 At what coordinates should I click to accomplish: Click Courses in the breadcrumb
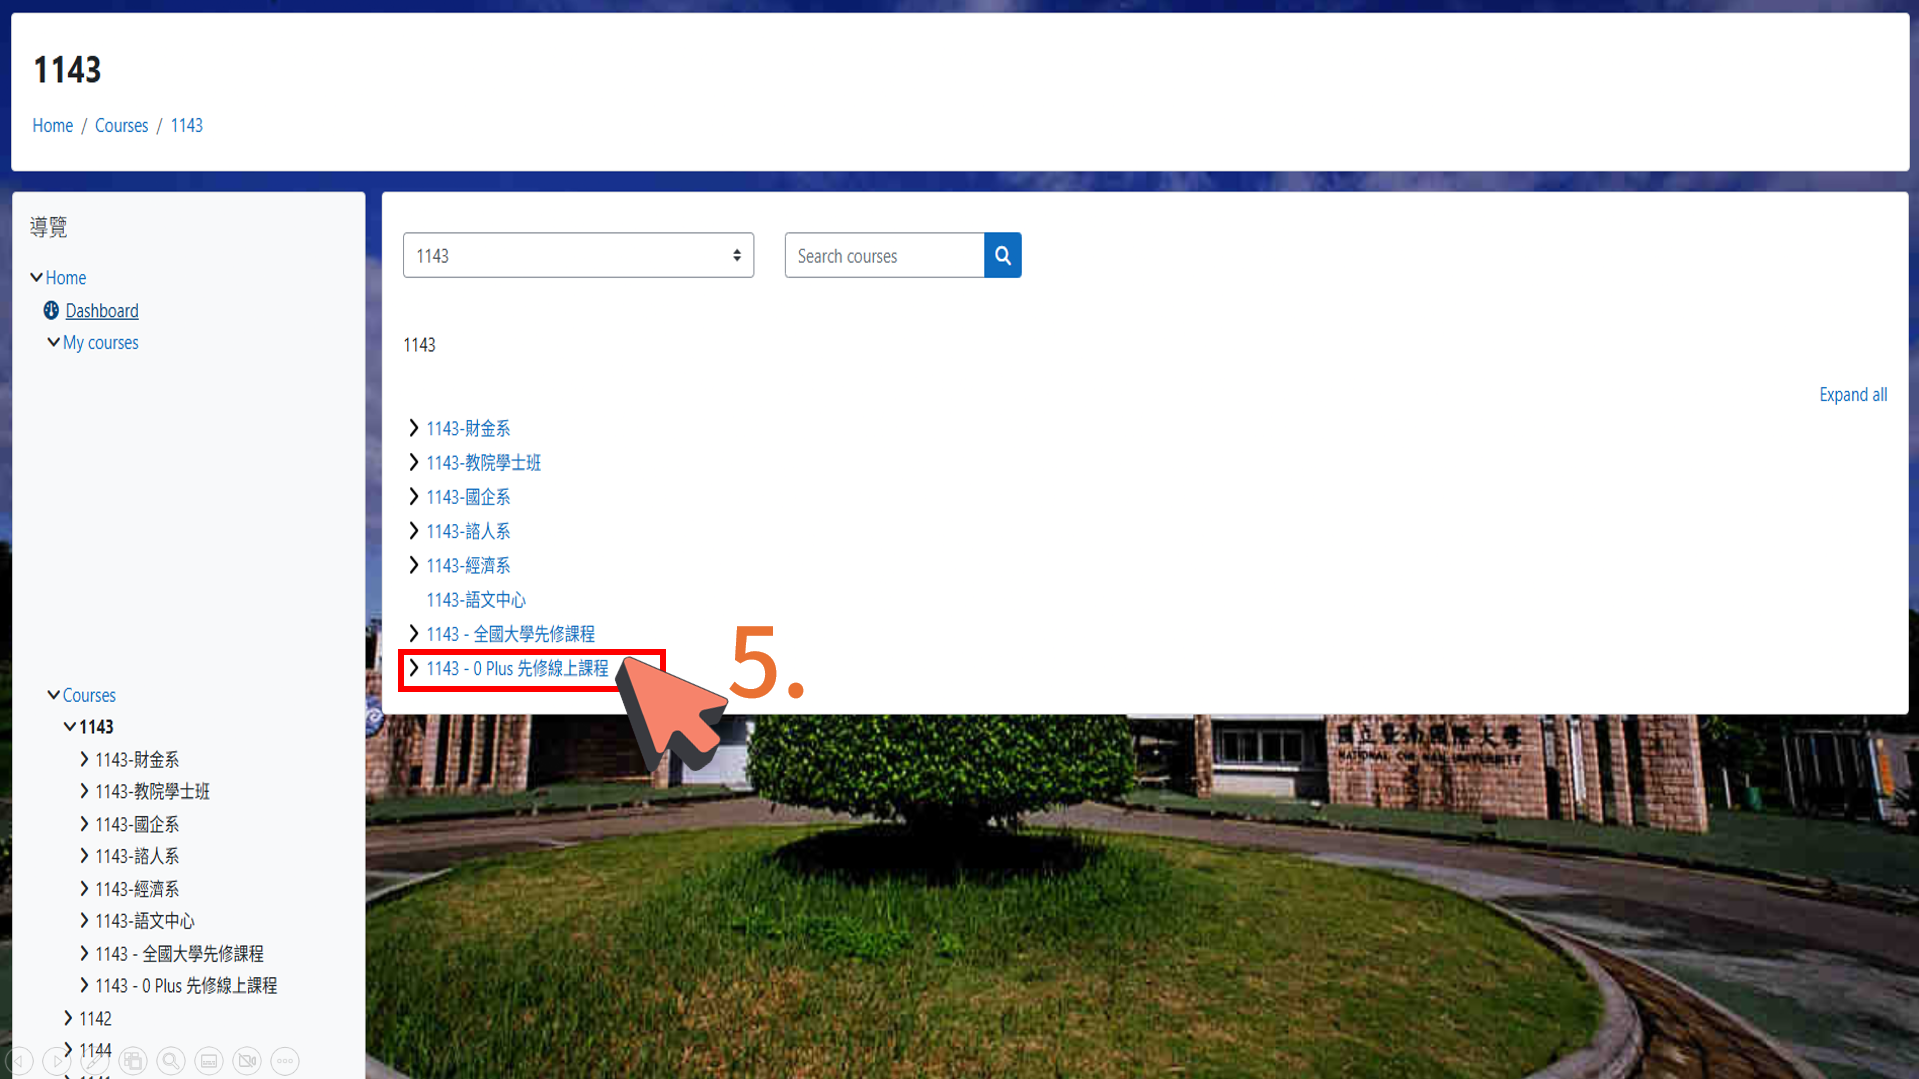pos(121,125)
